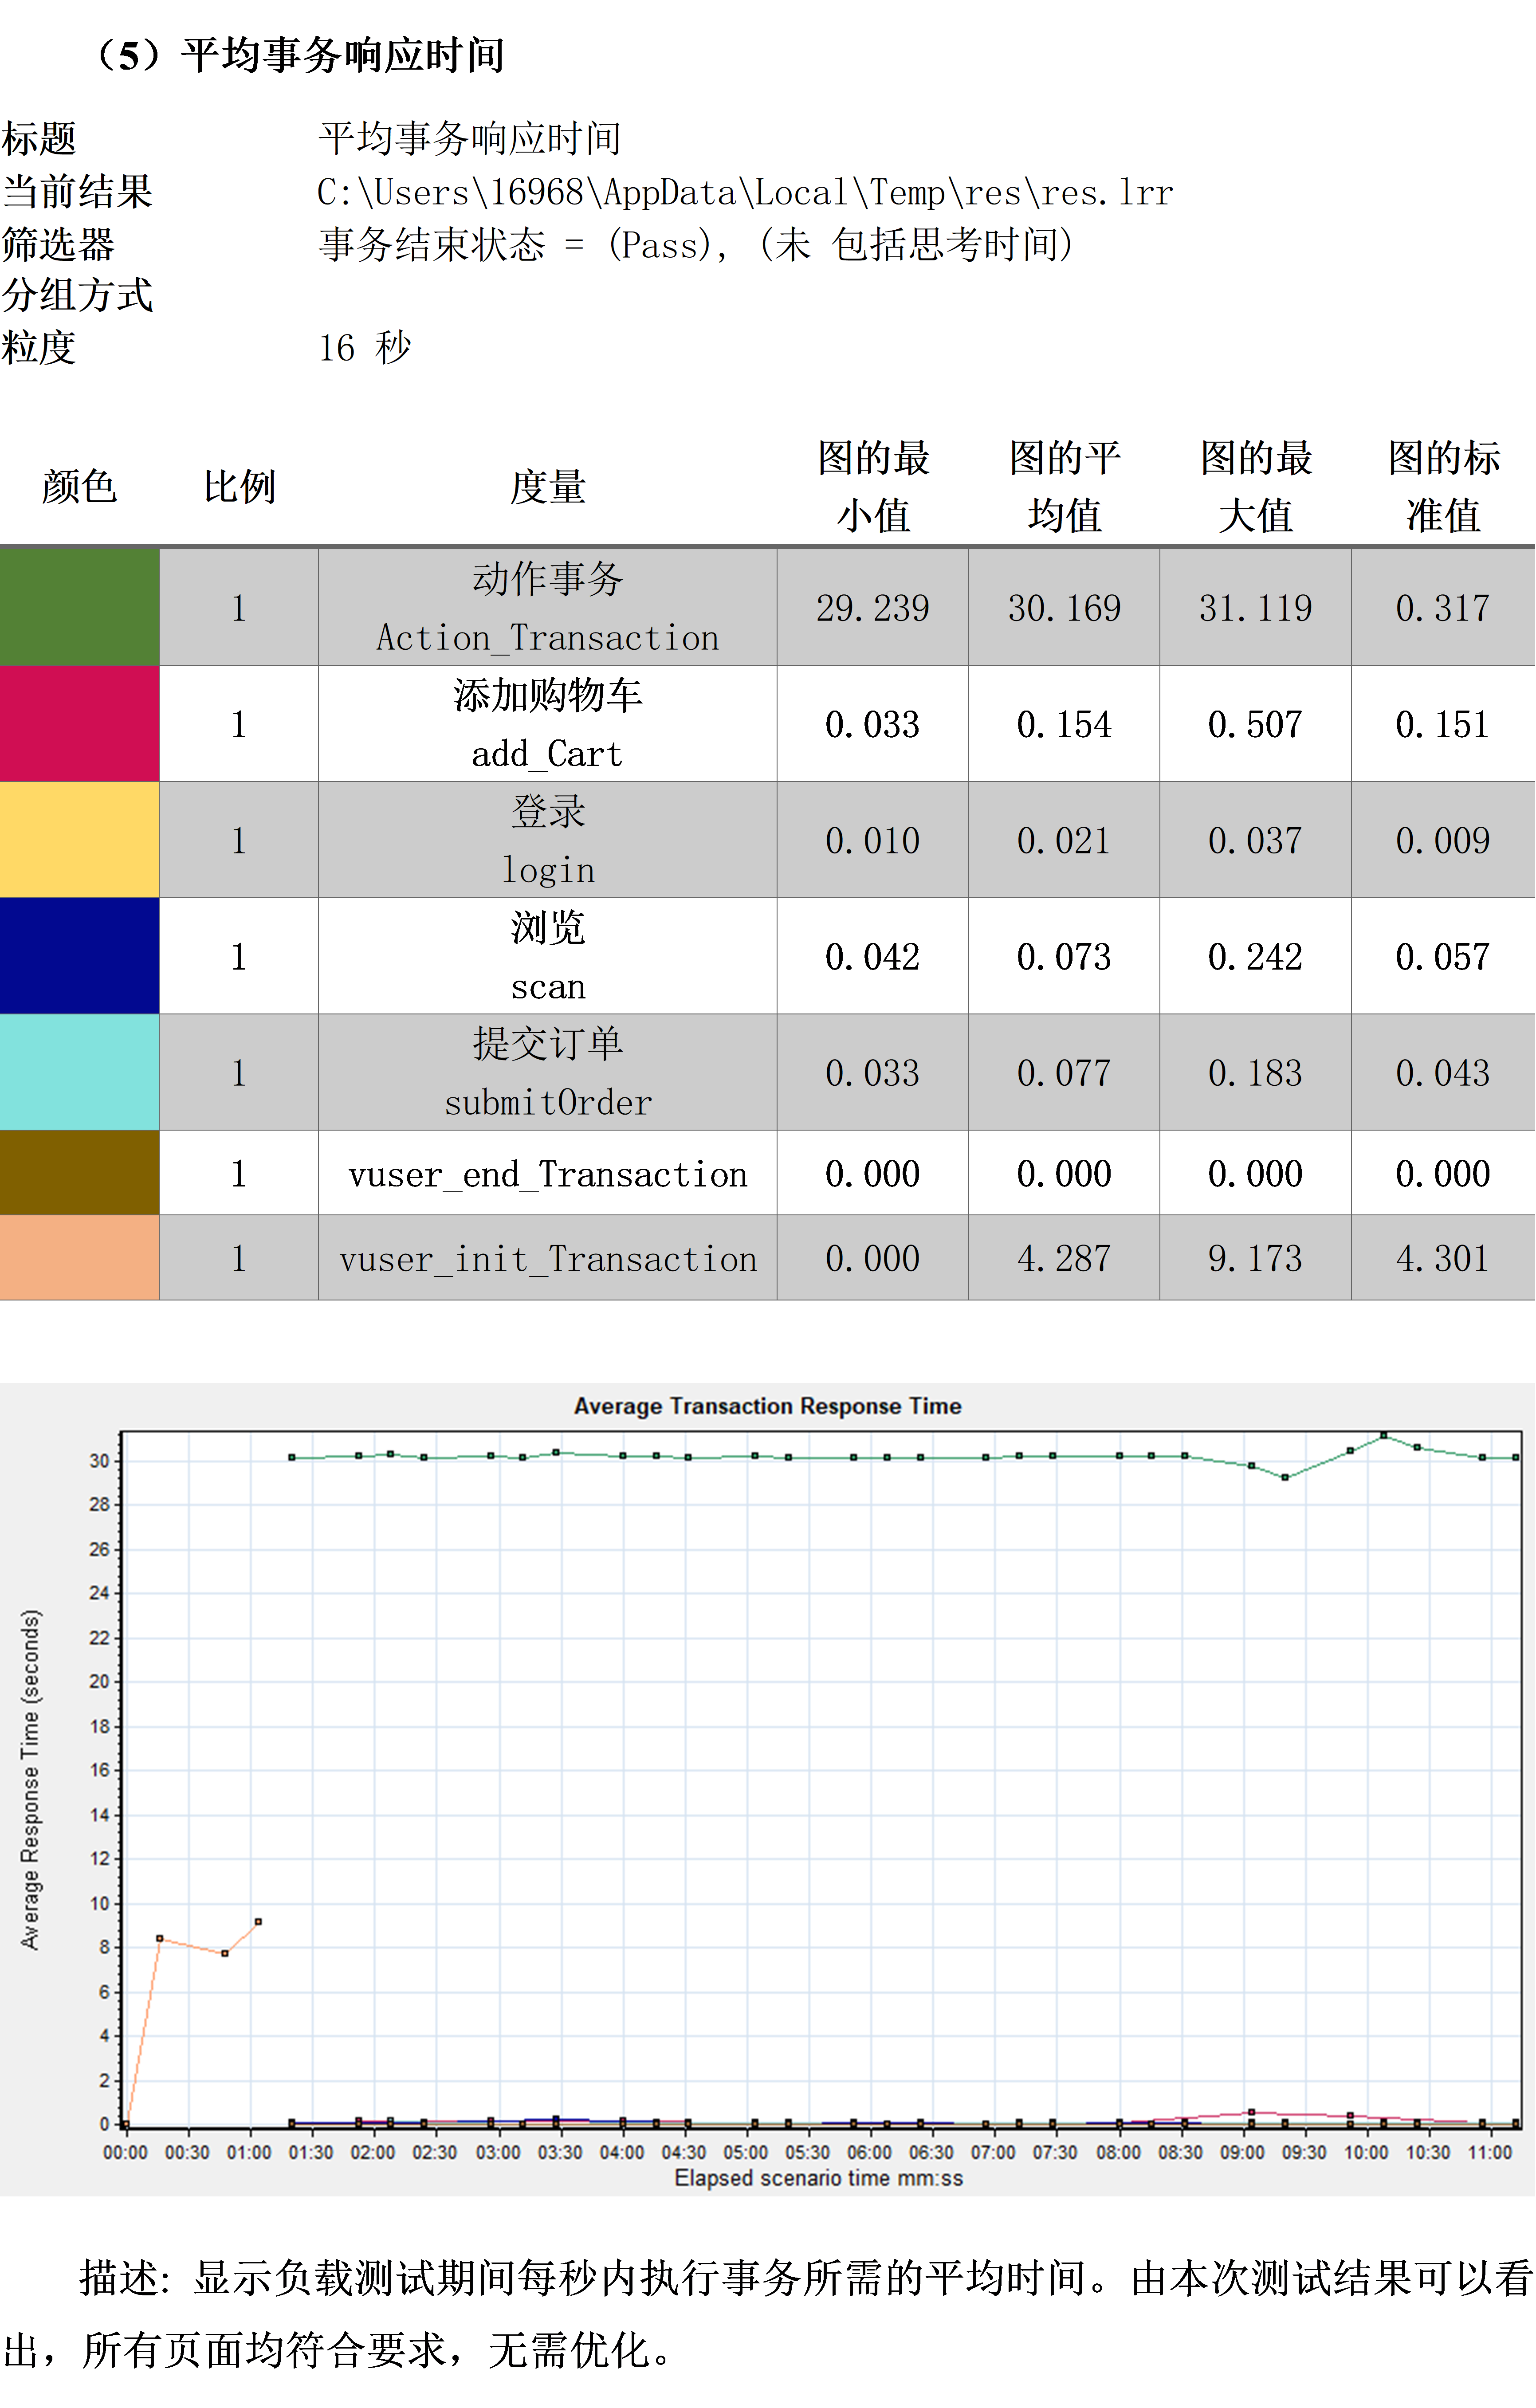Click the '粒度' label

39,348
